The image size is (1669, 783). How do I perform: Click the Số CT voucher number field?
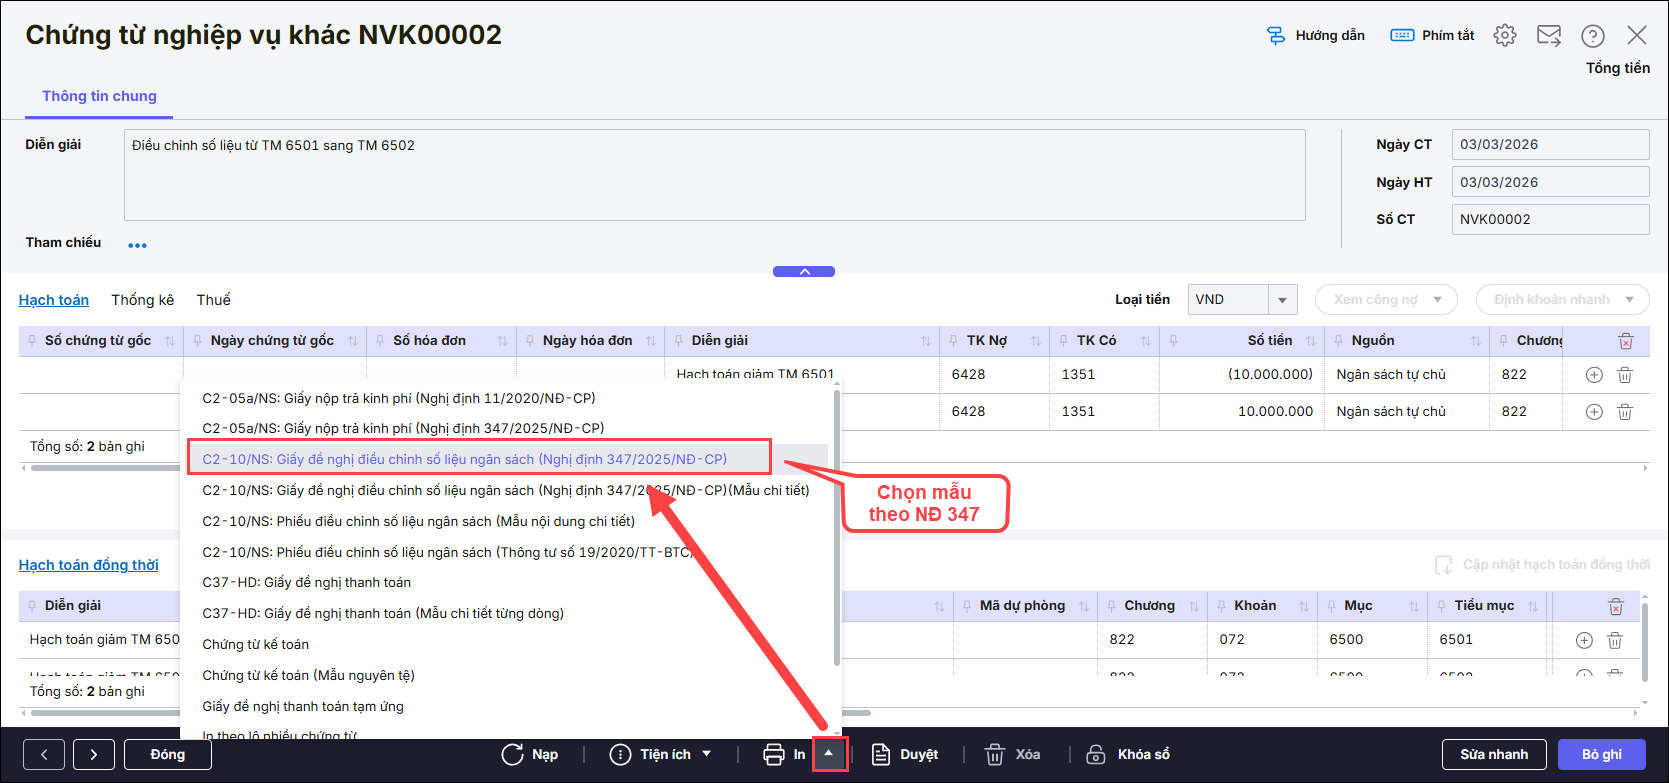[x=1550, y=219]
